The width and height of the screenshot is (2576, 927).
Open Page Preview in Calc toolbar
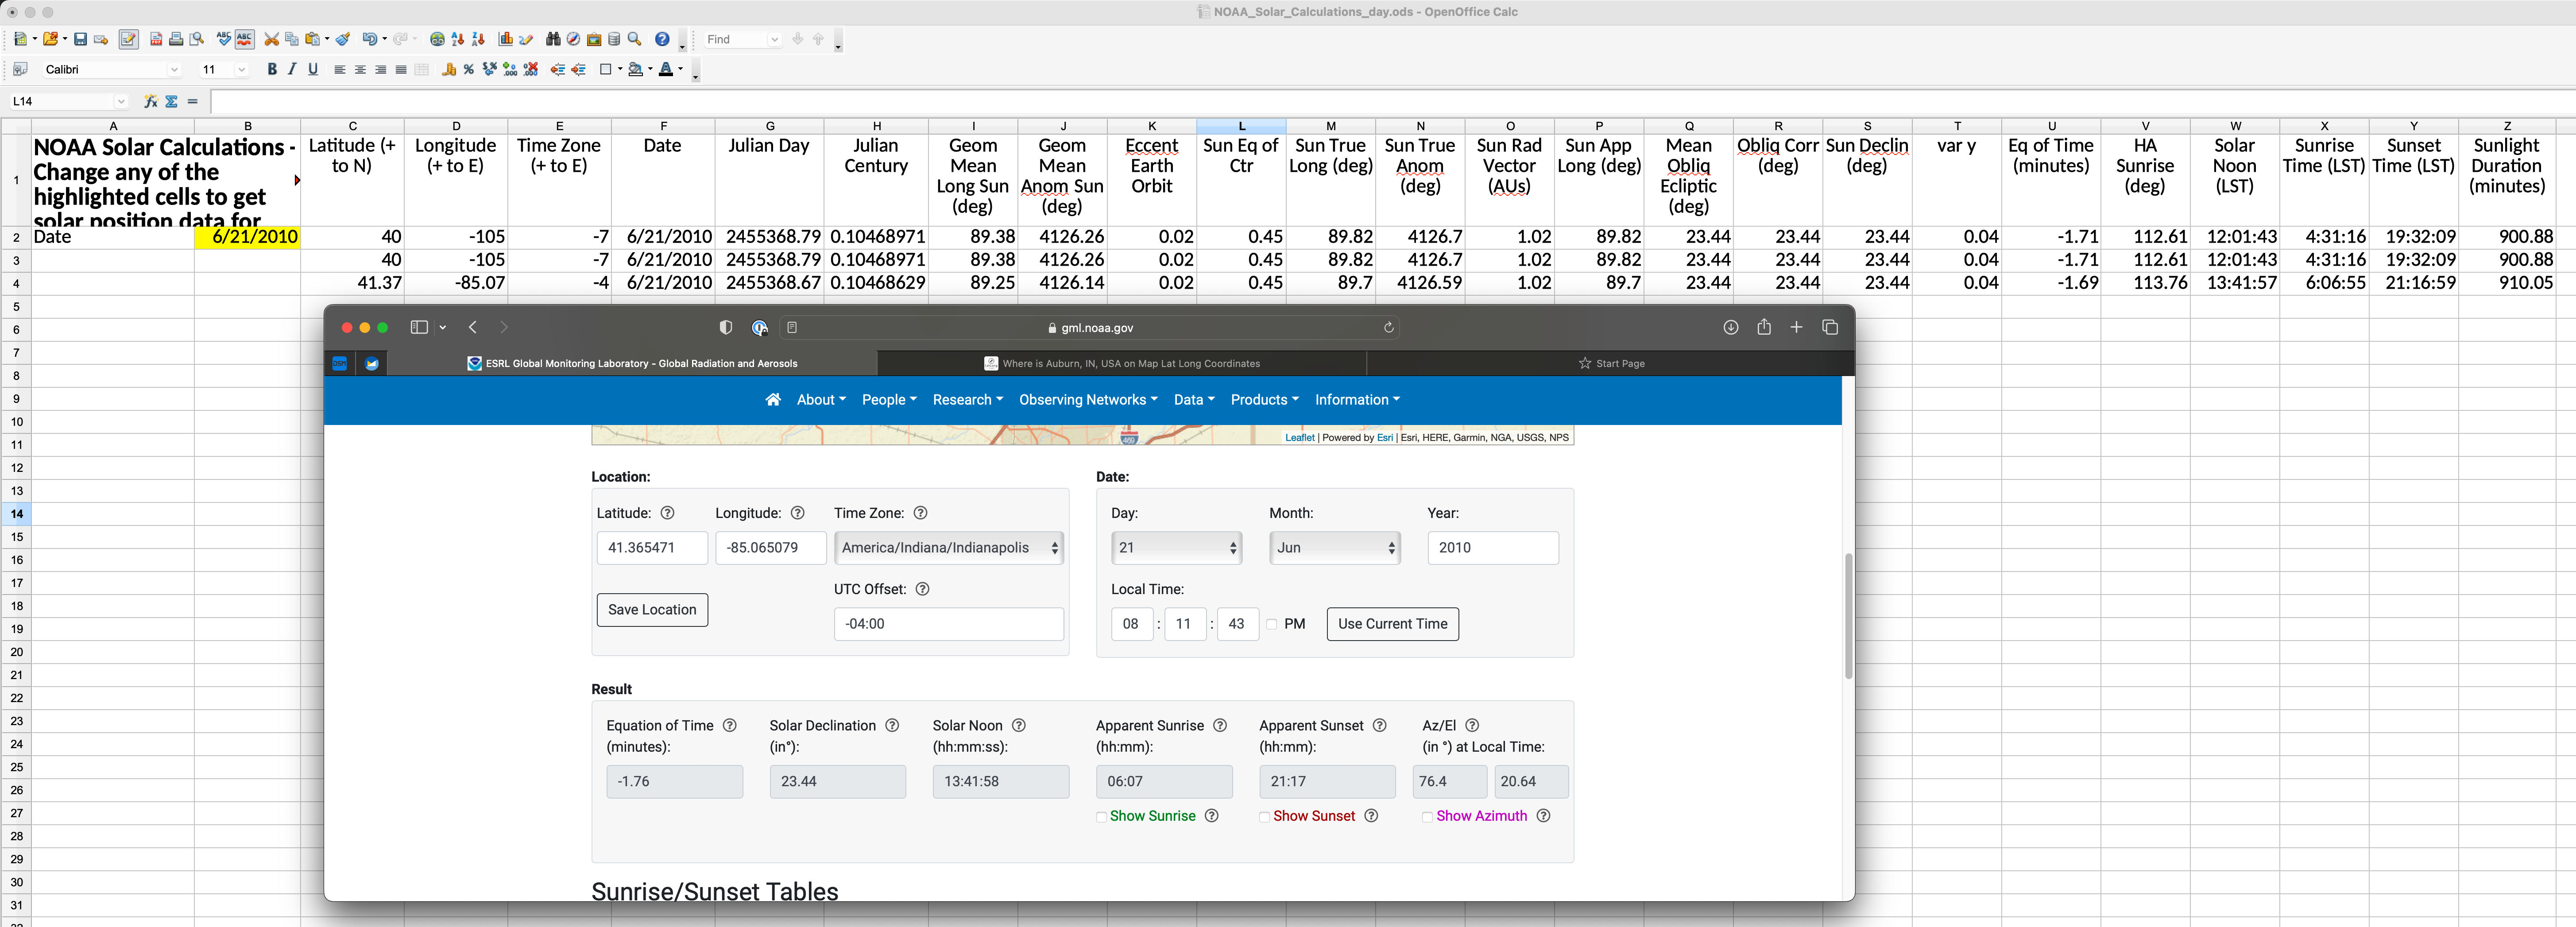(197, 39)
